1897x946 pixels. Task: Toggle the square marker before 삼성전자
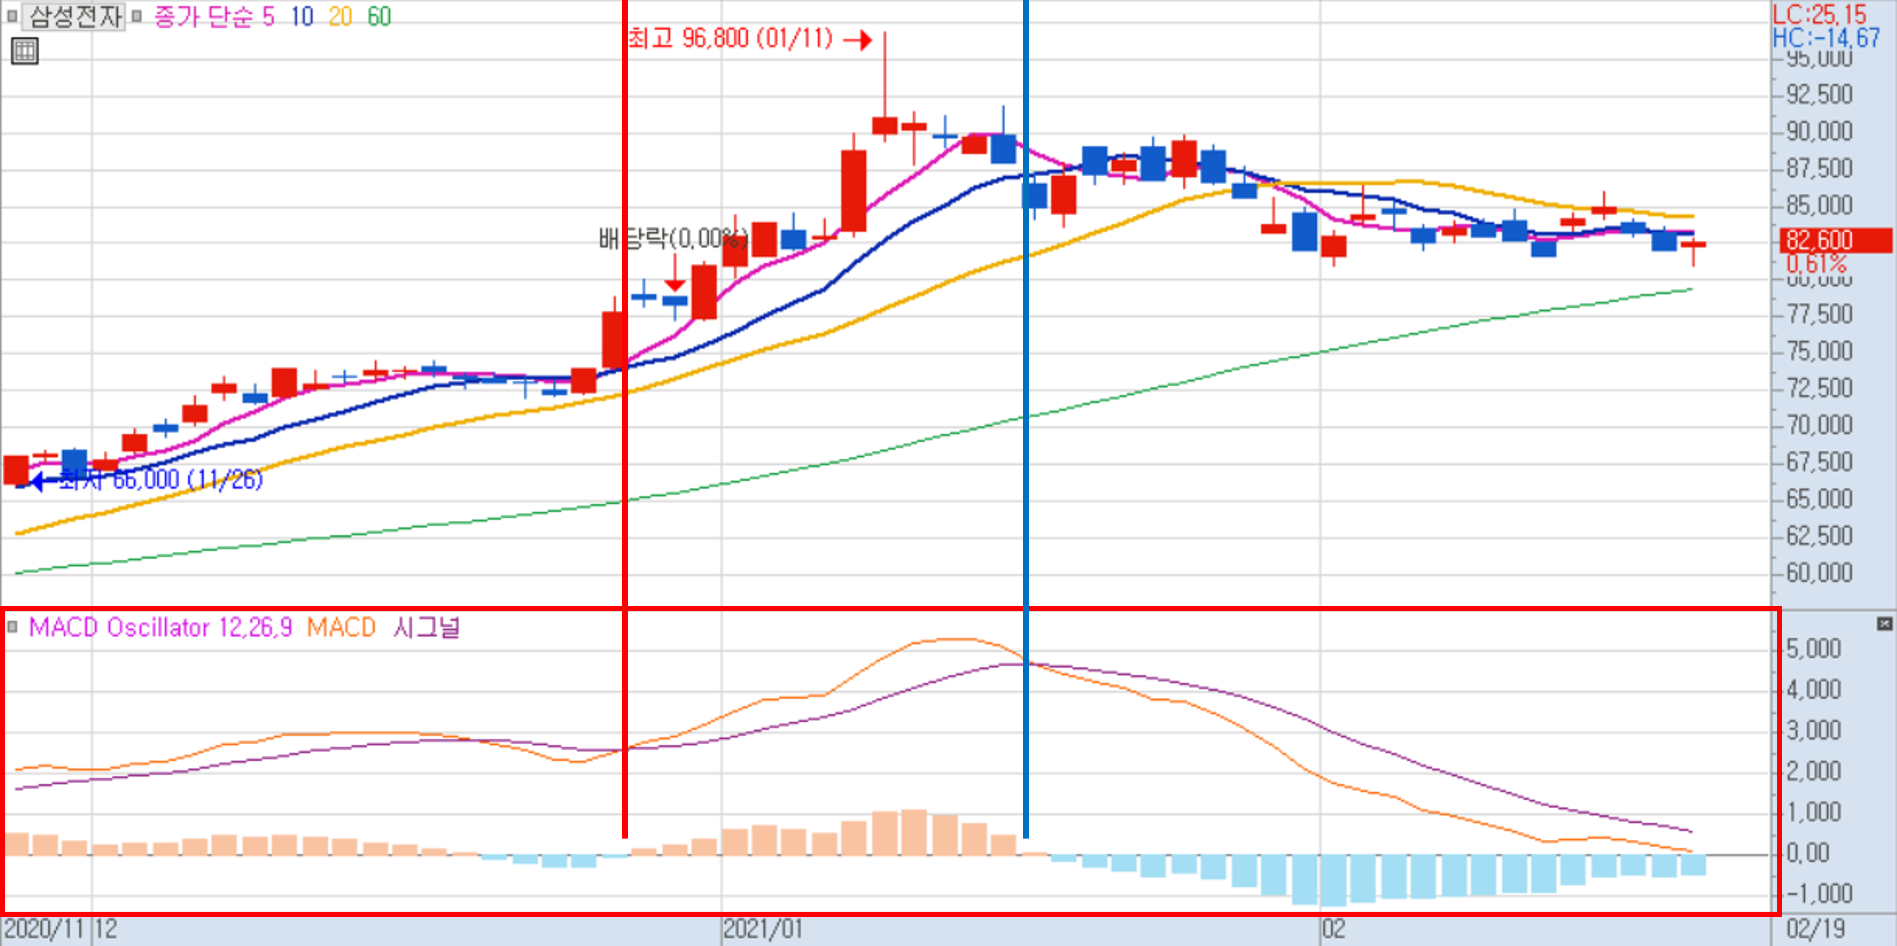click(x=12, y=16)
